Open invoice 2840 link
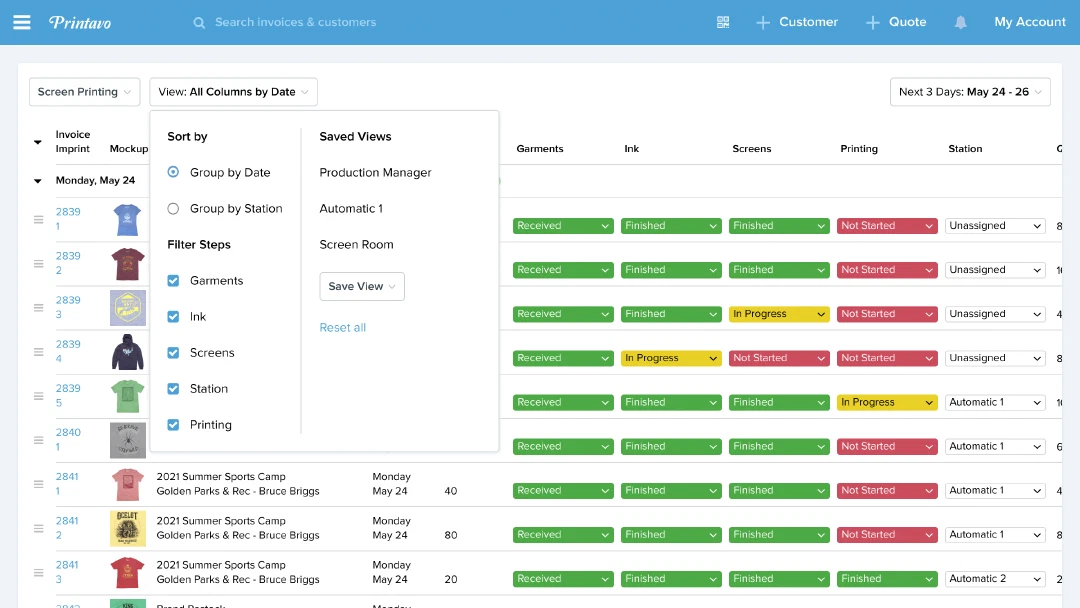 tap(68, 432)
